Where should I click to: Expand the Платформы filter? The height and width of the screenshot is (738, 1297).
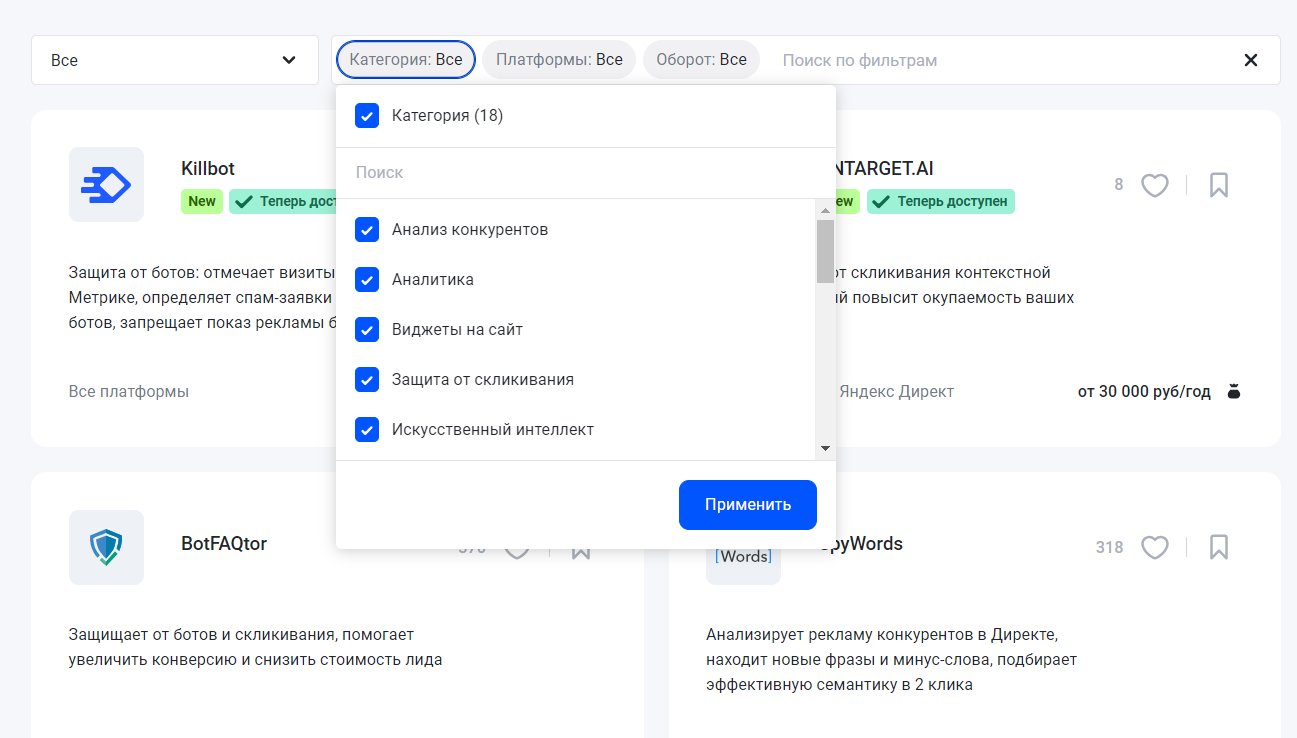(x=559, y=59)
